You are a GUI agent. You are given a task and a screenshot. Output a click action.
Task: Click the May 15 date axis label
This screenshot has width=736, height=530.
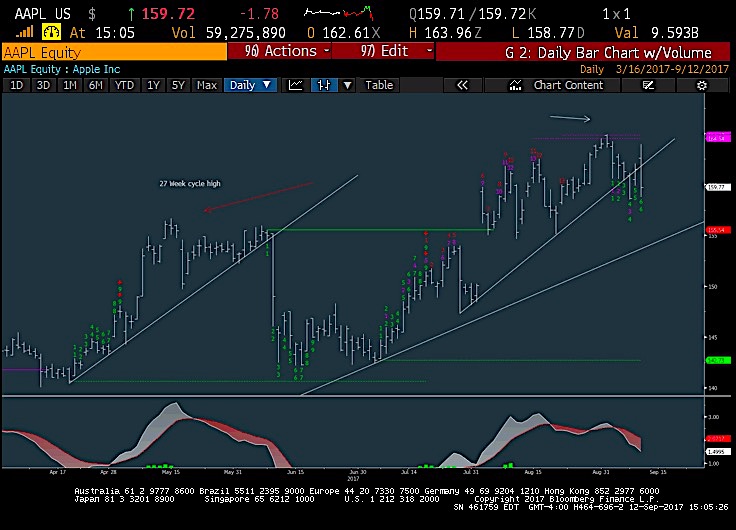pos(170,472)
